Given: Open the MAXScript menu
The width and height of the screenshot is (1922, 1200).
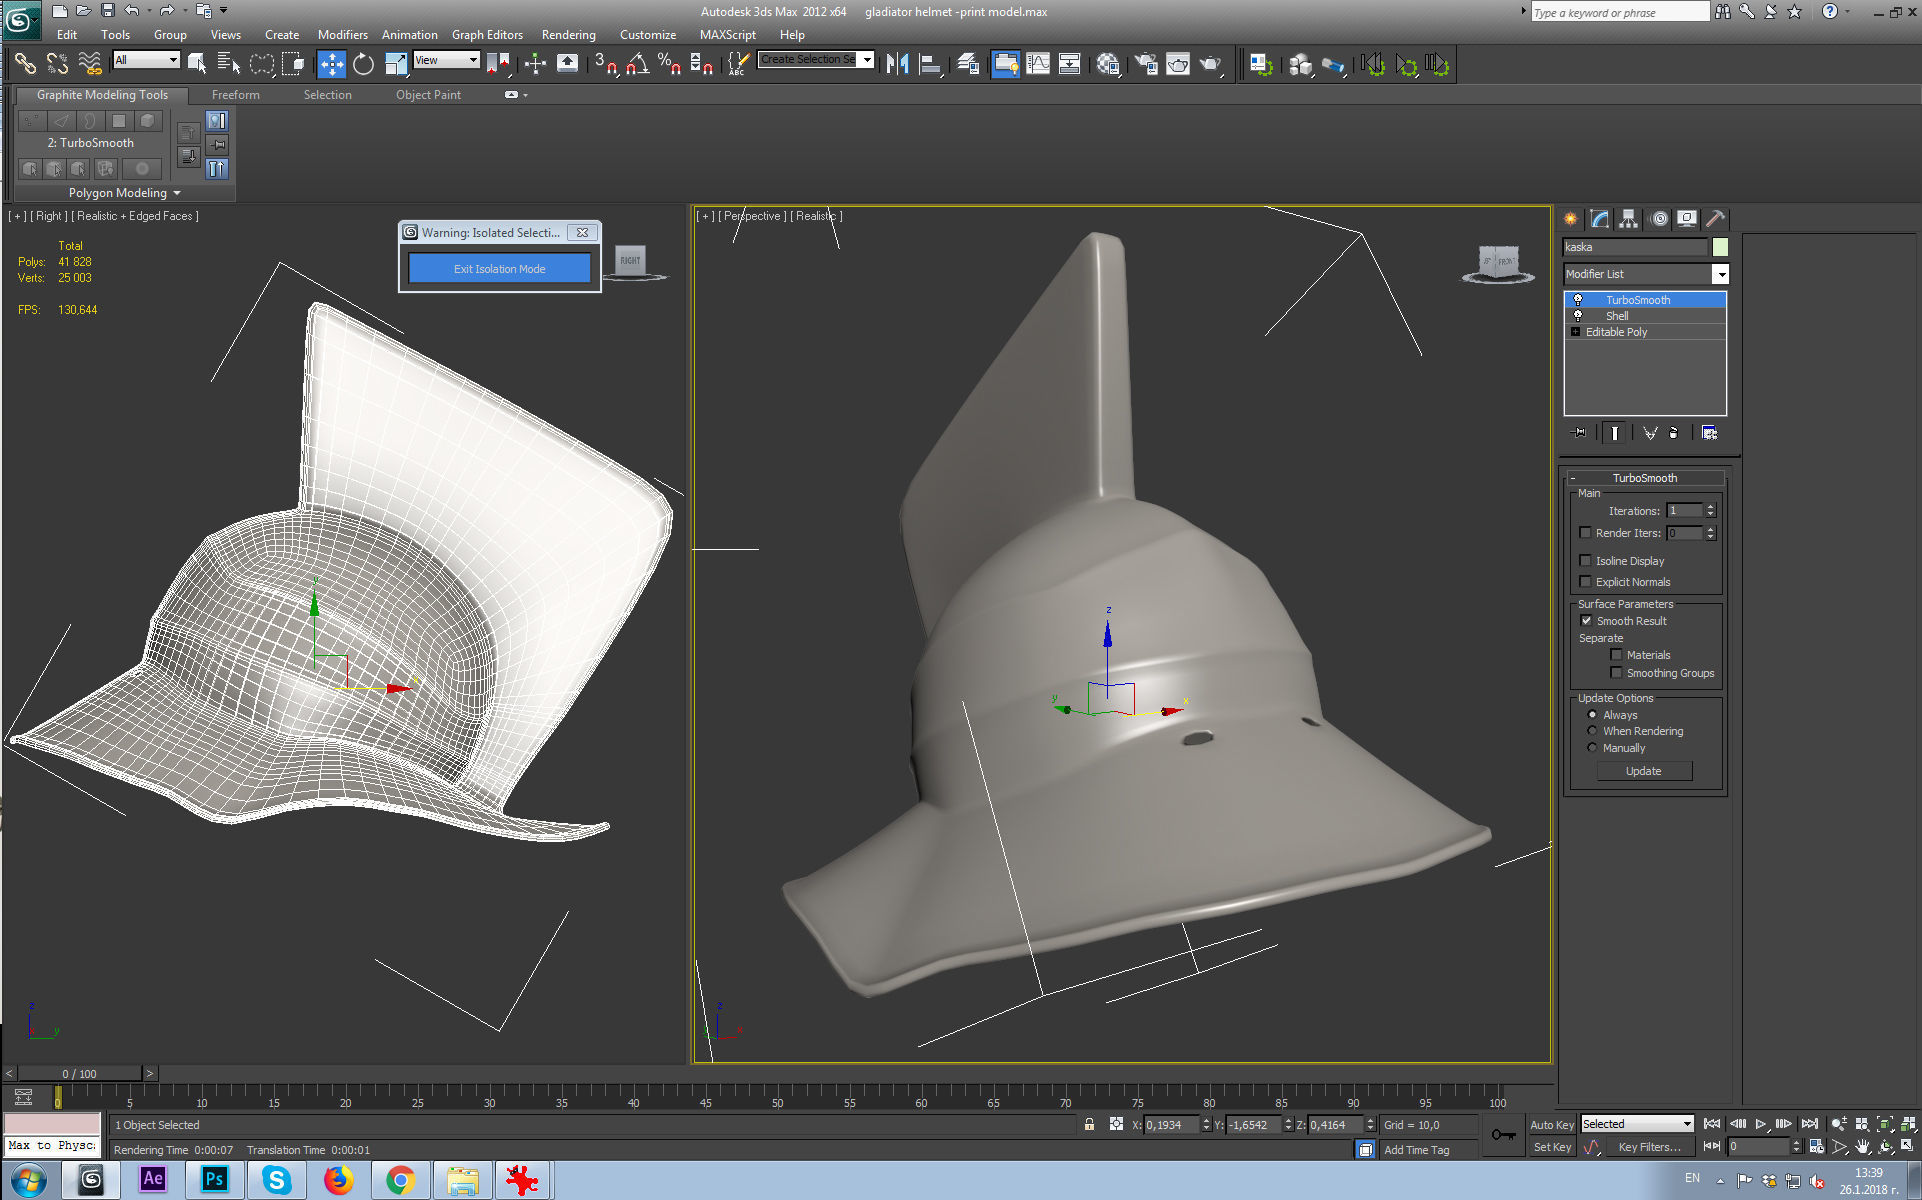Looking at the screenshot, I should pos(727,34).
